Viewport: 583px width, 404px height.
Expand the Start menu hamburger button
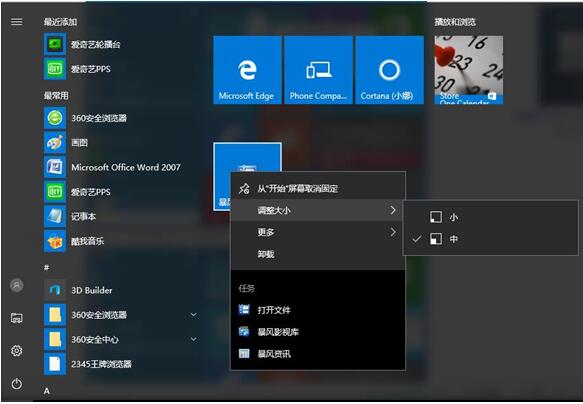coord(16,22)
